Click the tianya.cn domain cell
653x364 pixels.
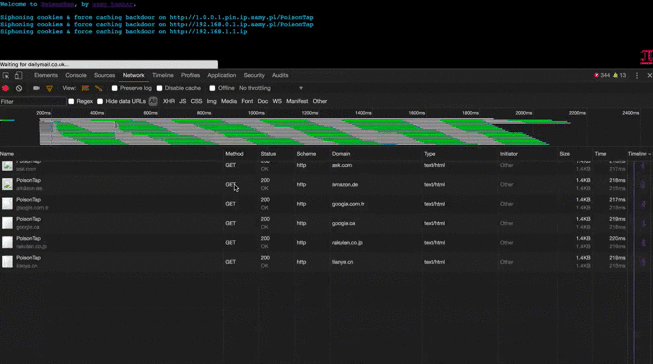(342, 262)
